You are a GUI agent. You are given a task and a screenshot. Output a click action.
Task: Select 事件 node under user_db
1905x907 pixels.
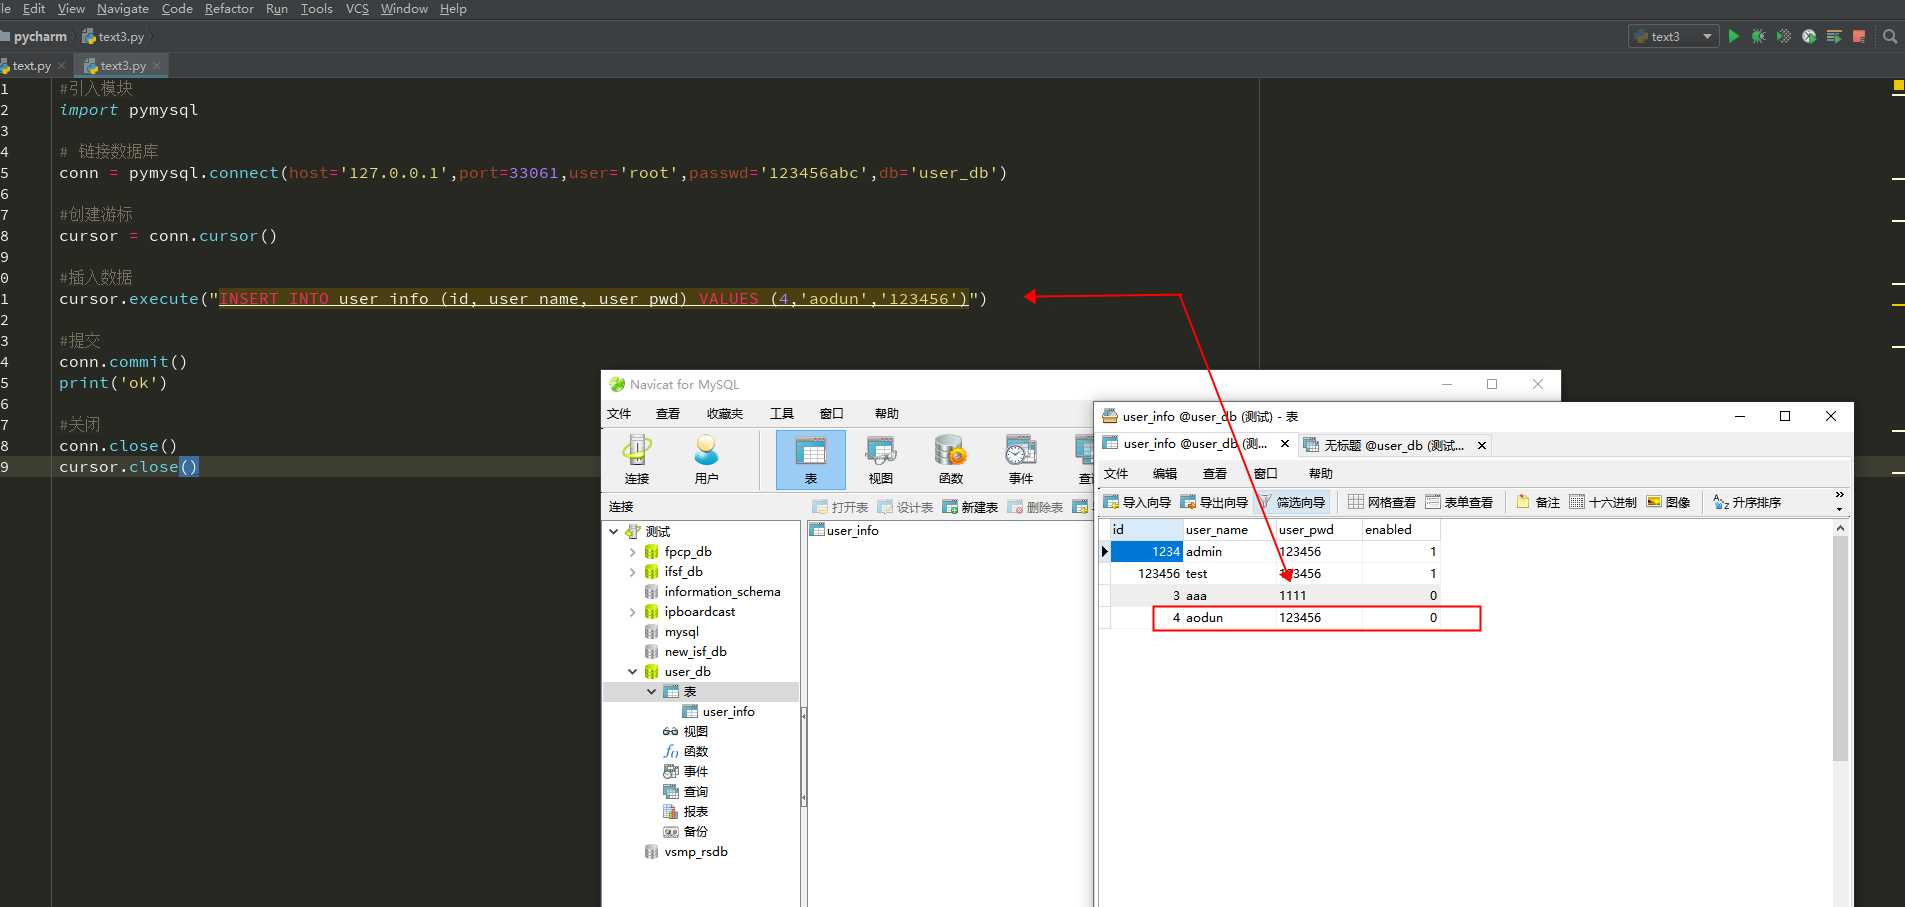coord(695,772)
